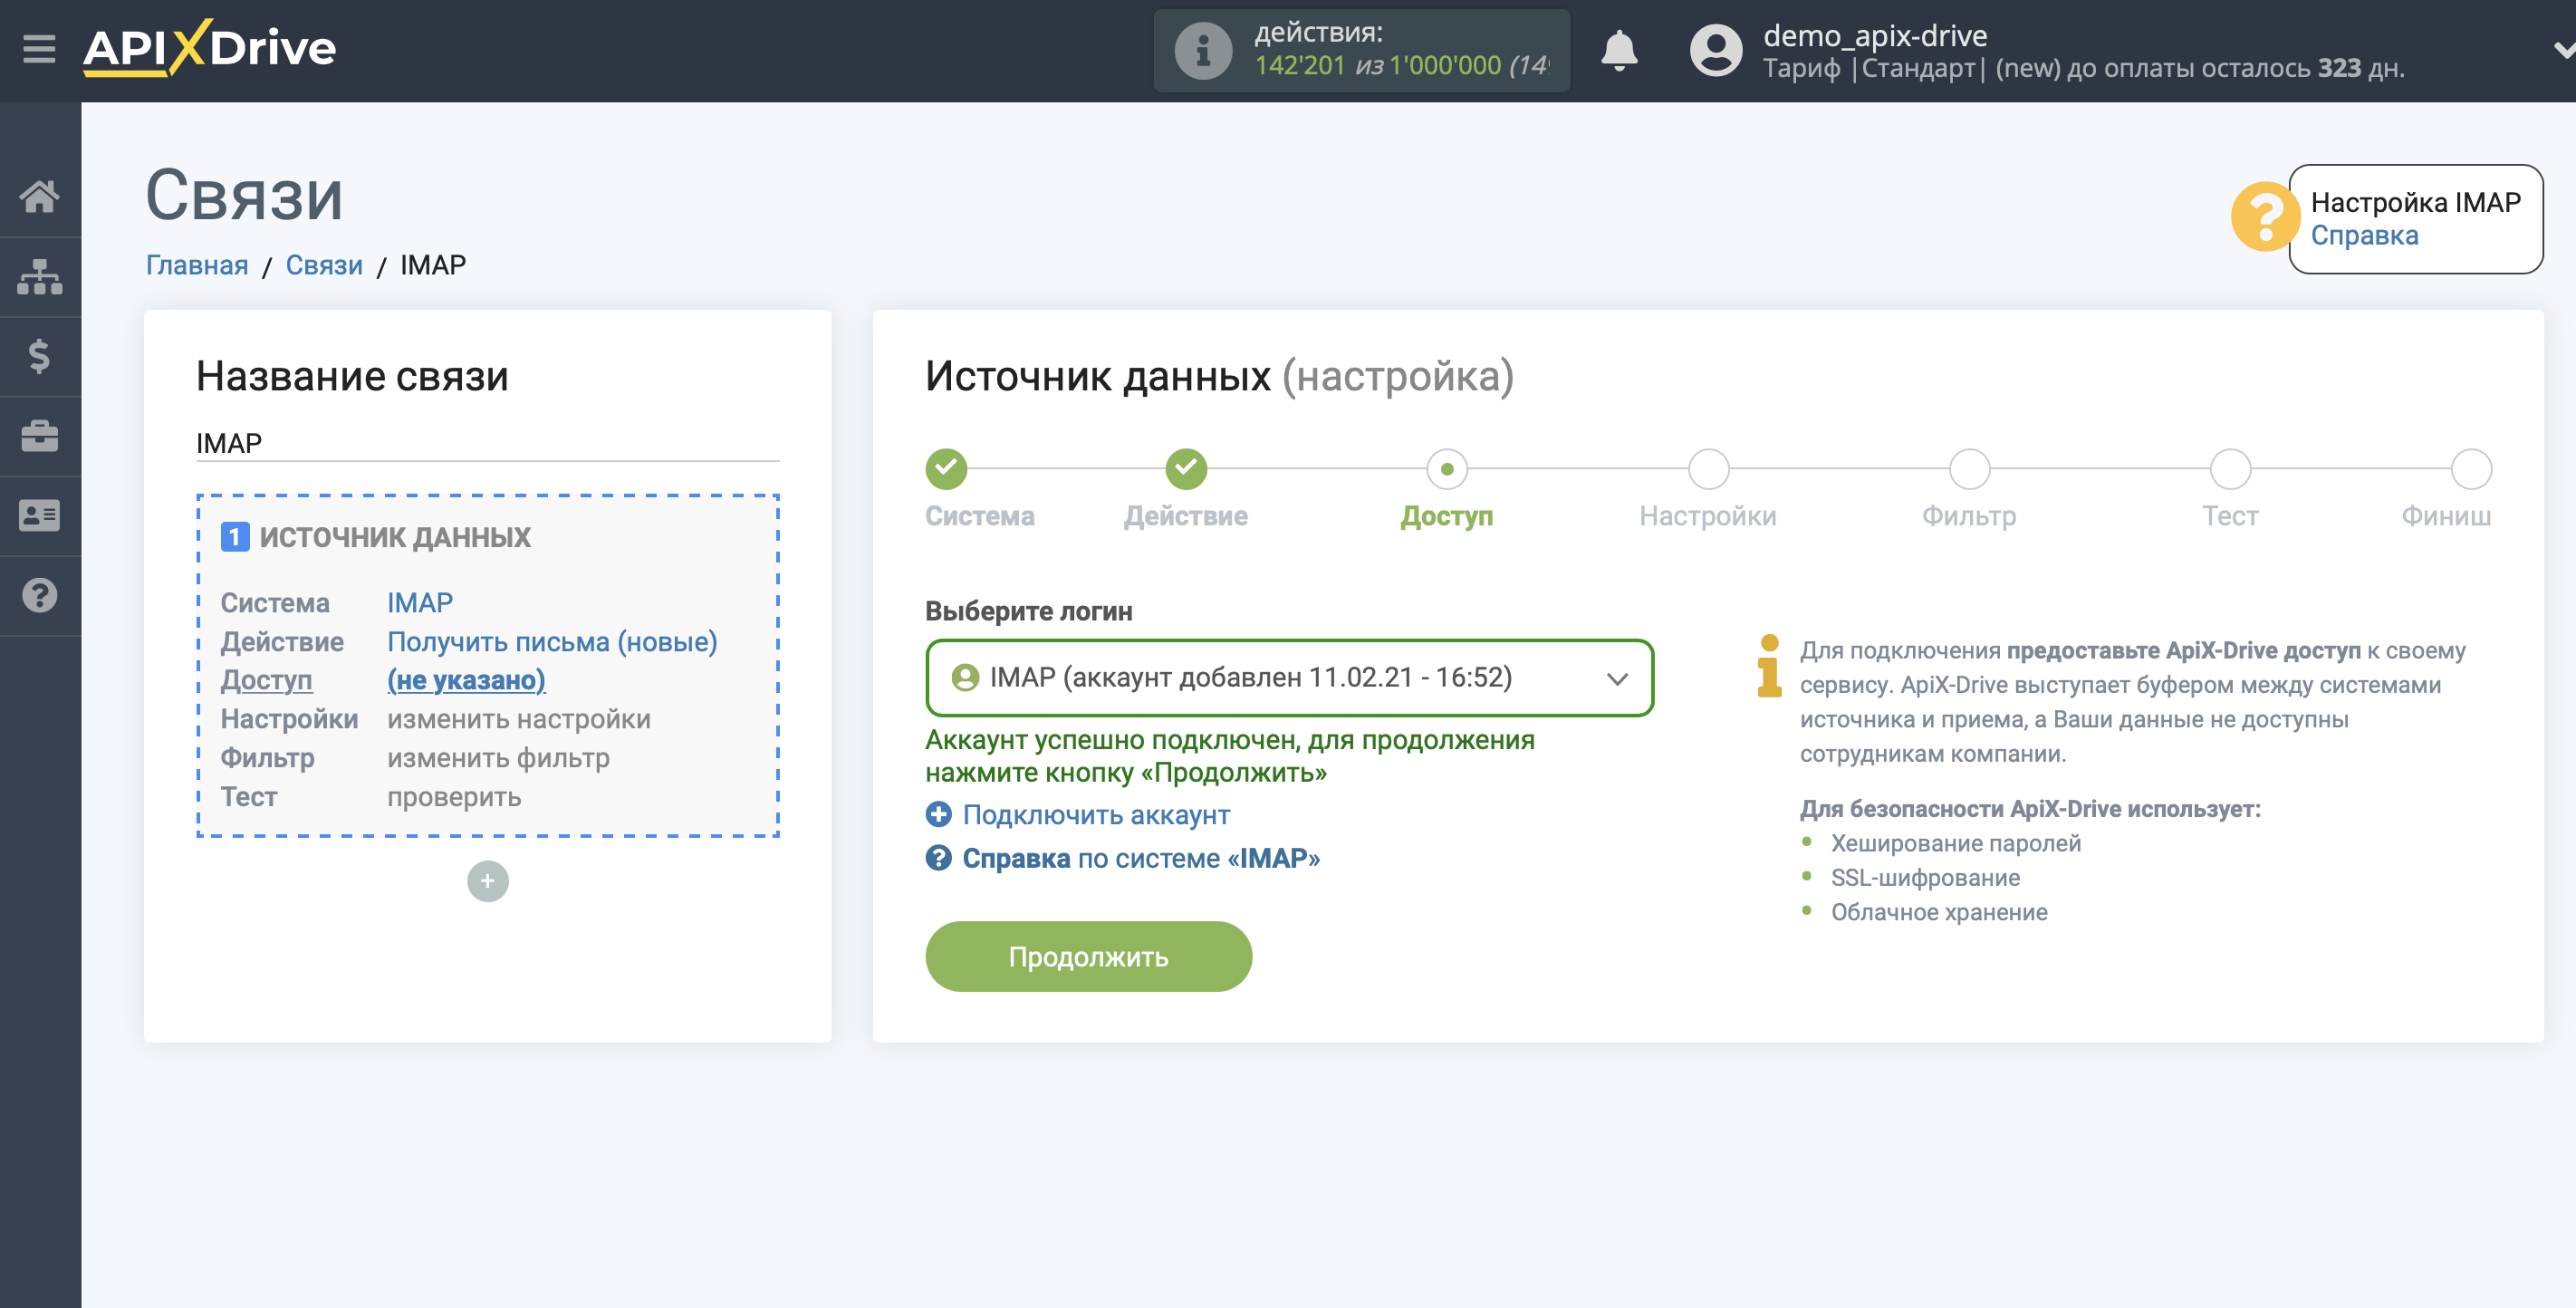The height and width of the screenshot is (1308, 2576).
Task: Click the dropdown arrow in login select
Action: click(x=1617, y=679)
